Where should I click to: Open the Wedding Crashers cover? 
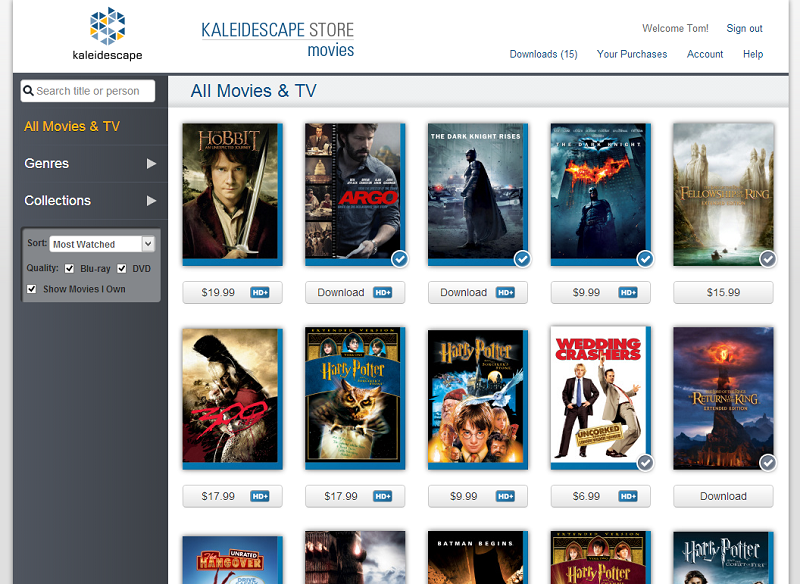(601, 398)
